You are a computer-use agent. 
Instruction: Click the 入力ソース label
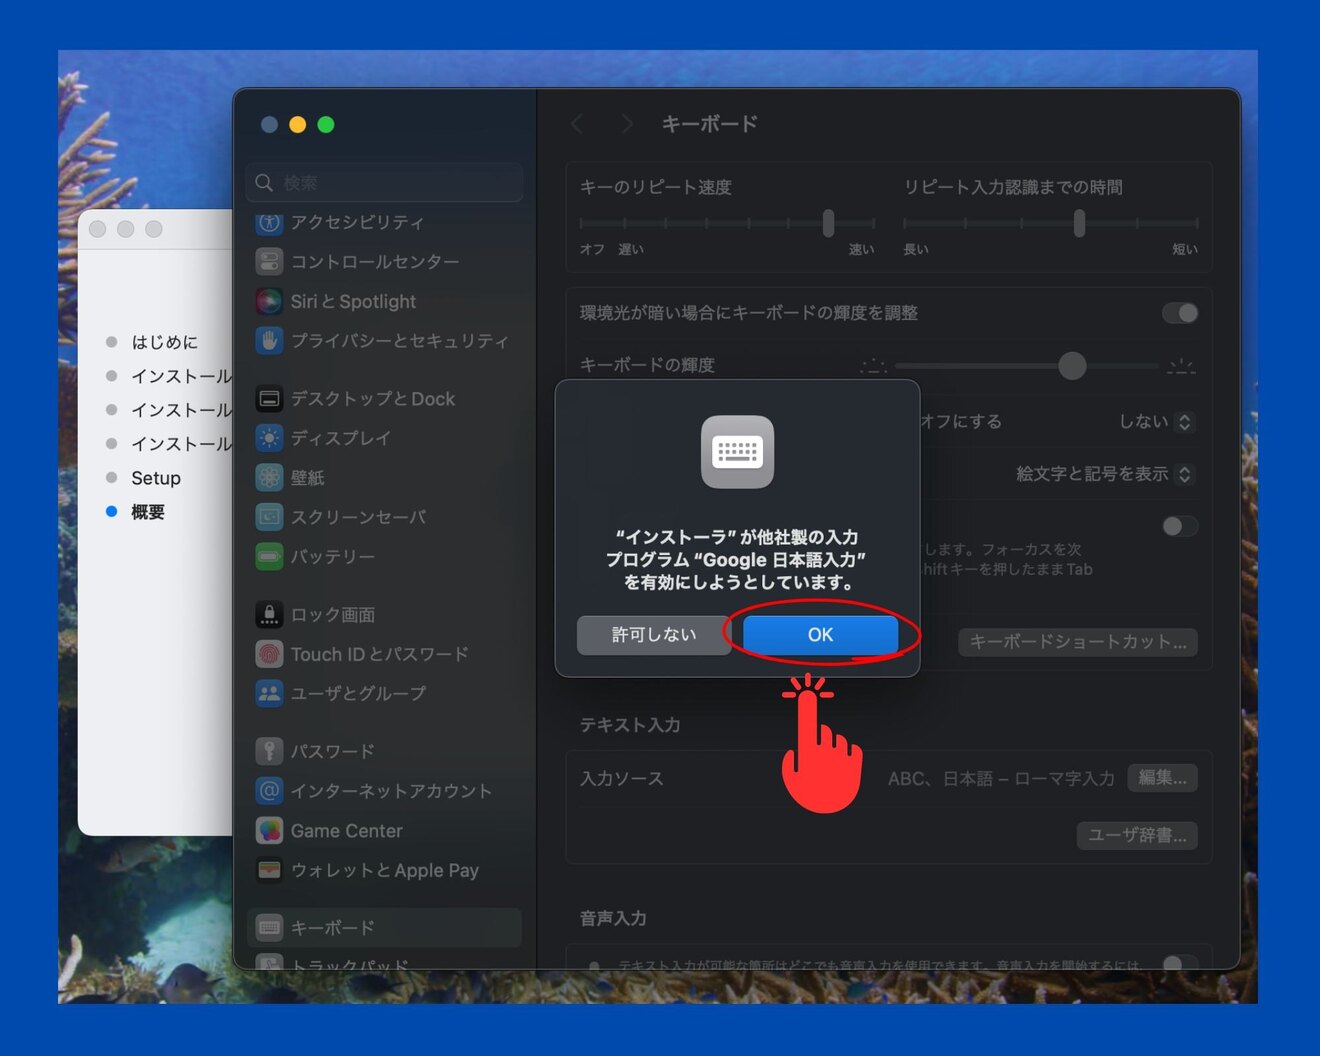click(622, 778)
